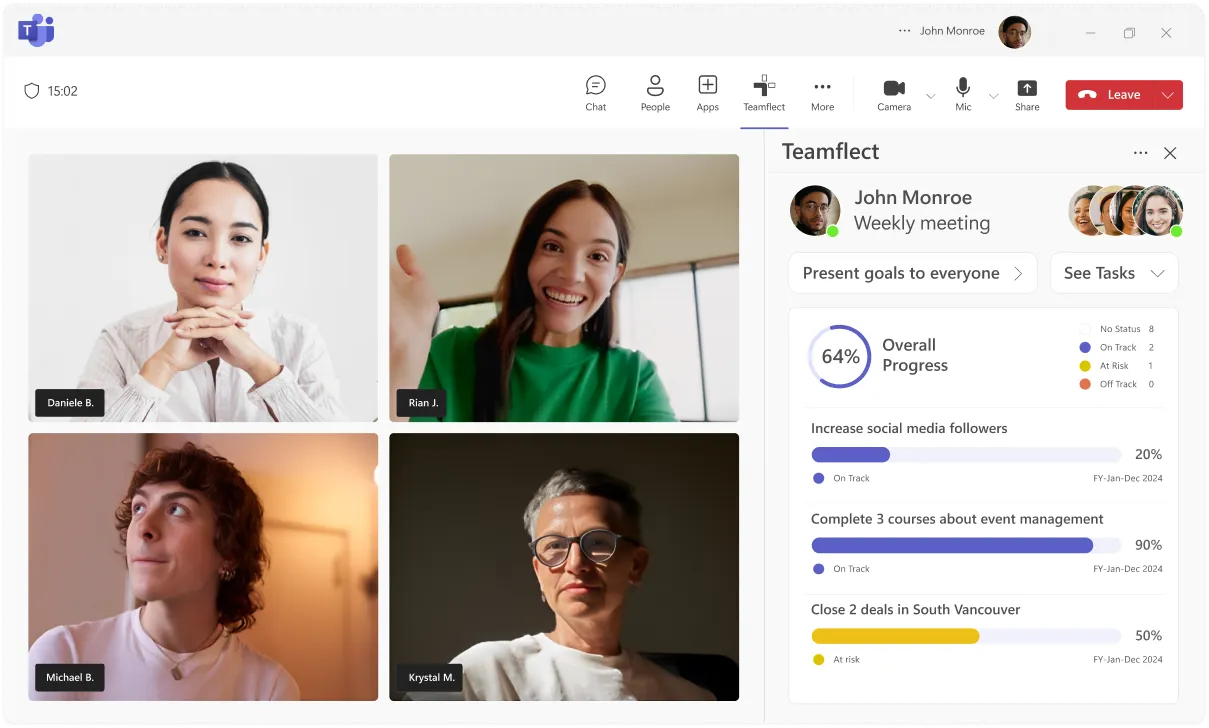
Task: Open goal Close 2 deals in South Vancouver
Action: 915,609
